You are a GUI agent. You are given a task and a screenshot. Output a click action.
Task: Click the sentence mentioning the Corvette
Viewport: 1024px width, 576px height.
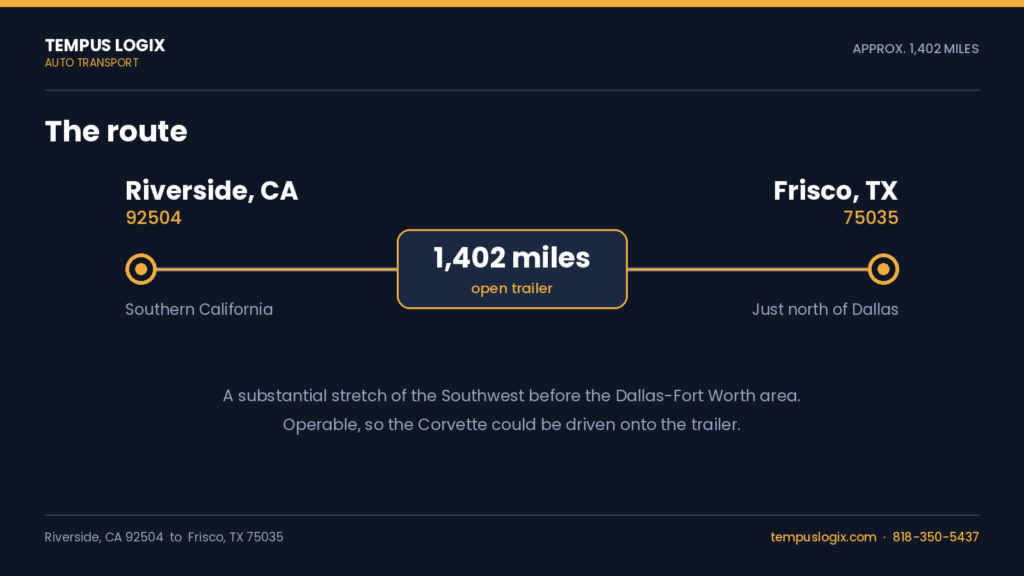click(511, 424)
